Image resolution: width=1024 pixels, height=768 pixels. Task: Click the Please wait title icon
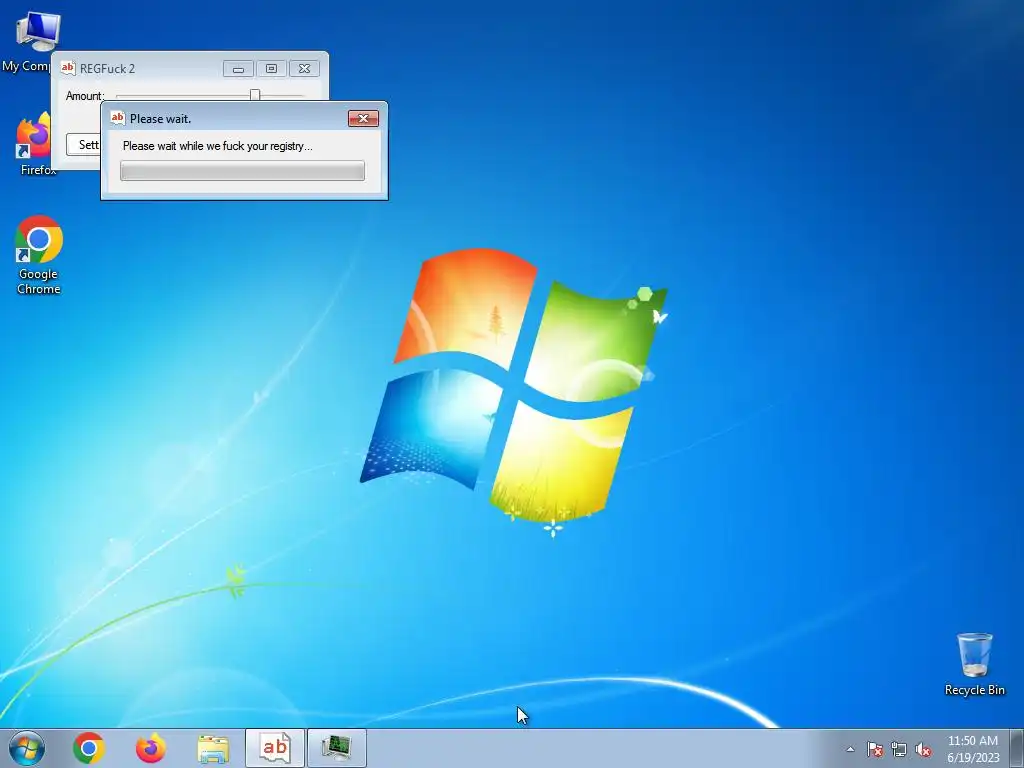tap(118, 118)
